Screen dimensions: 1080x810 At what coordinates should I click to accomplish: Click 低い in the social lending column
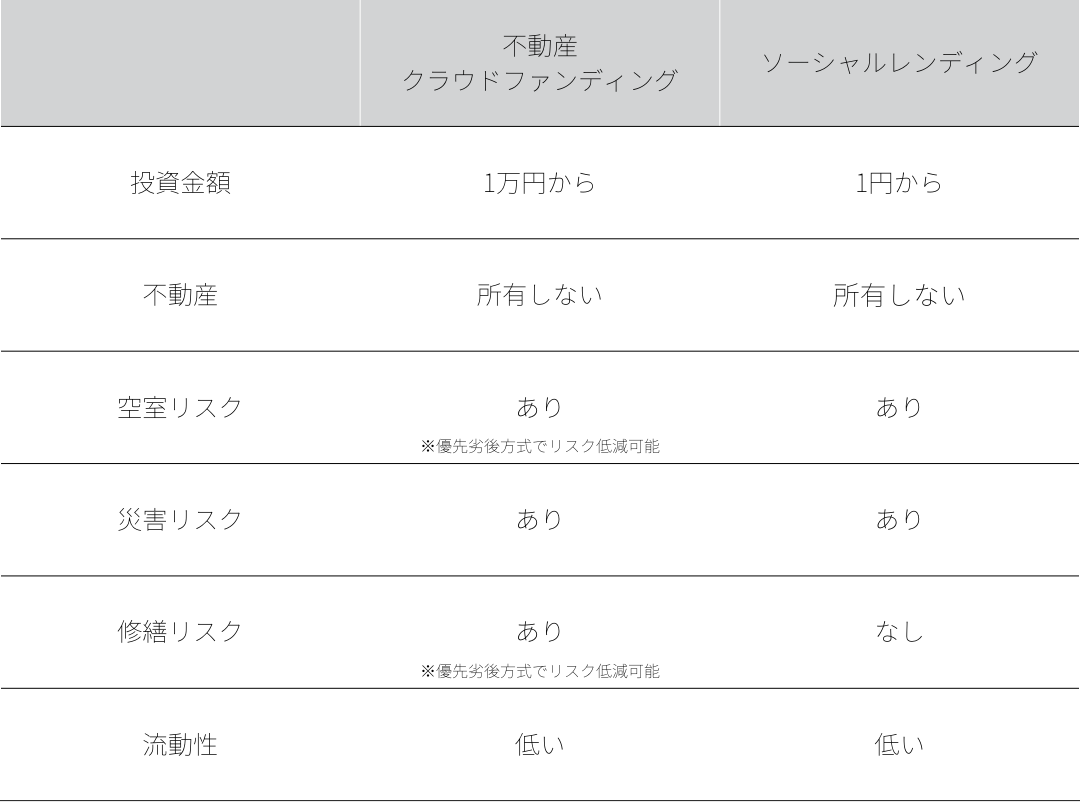pos(899,745)
